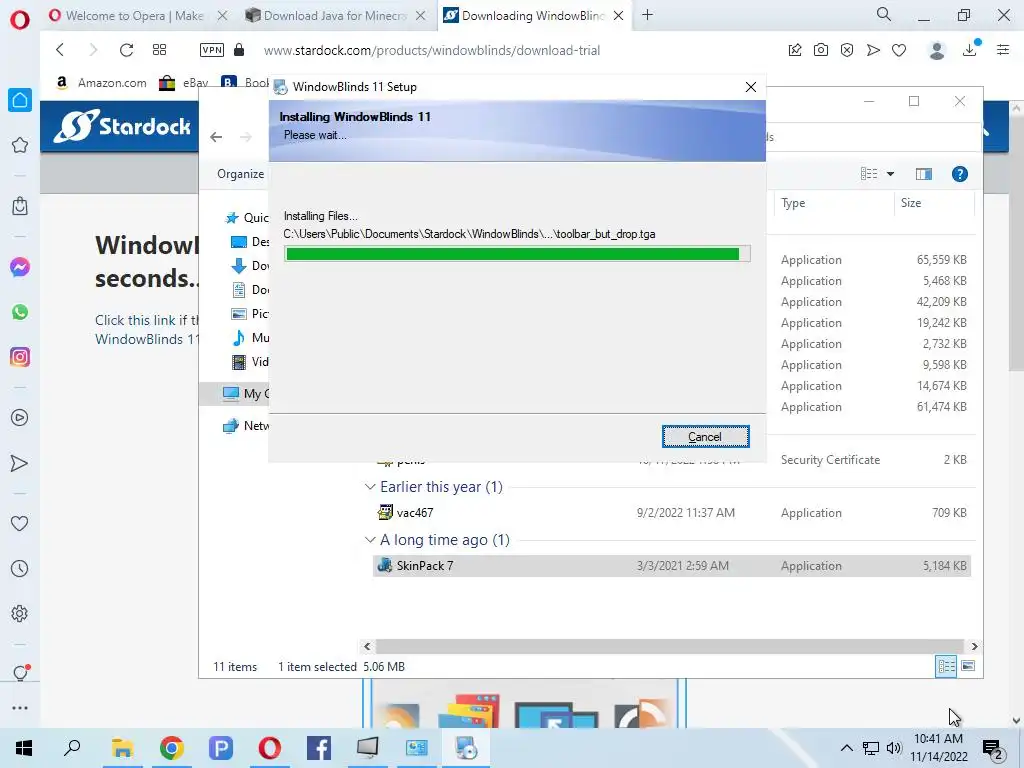Click the horizontal scrollbar in Explorer
1024x768 pixels.
tap(669, 646)
